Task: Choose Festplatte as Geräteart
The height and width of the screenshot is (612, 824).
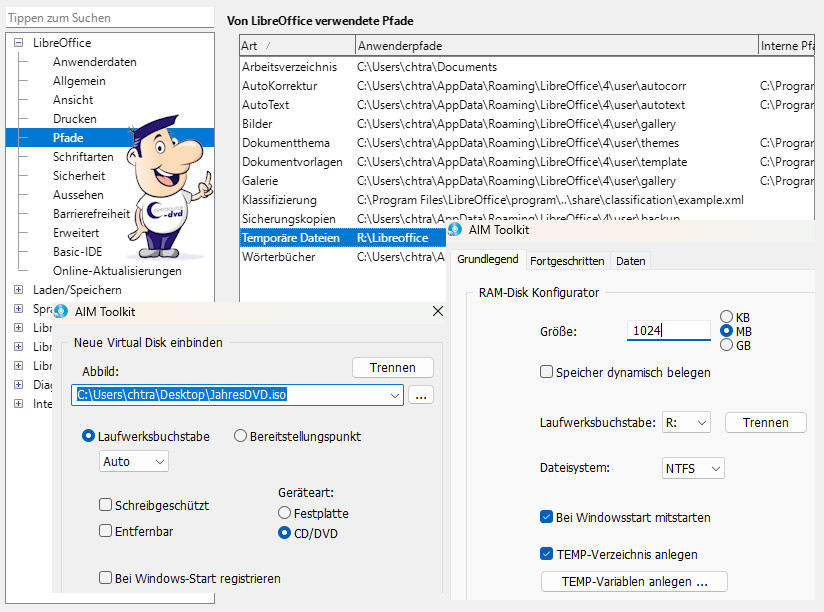Action: (284, 513)
